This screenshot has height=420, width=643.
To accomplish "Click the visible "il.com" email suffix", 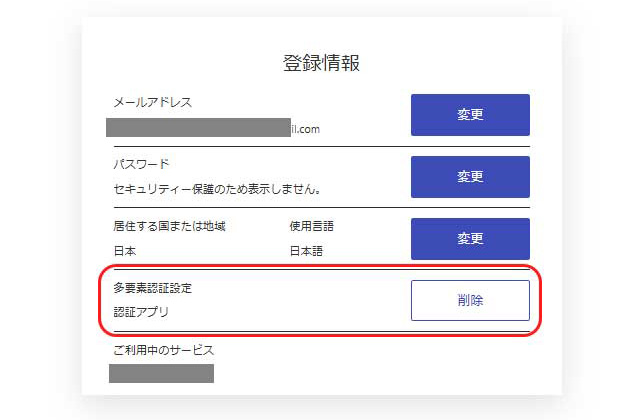I will point(305,129).
